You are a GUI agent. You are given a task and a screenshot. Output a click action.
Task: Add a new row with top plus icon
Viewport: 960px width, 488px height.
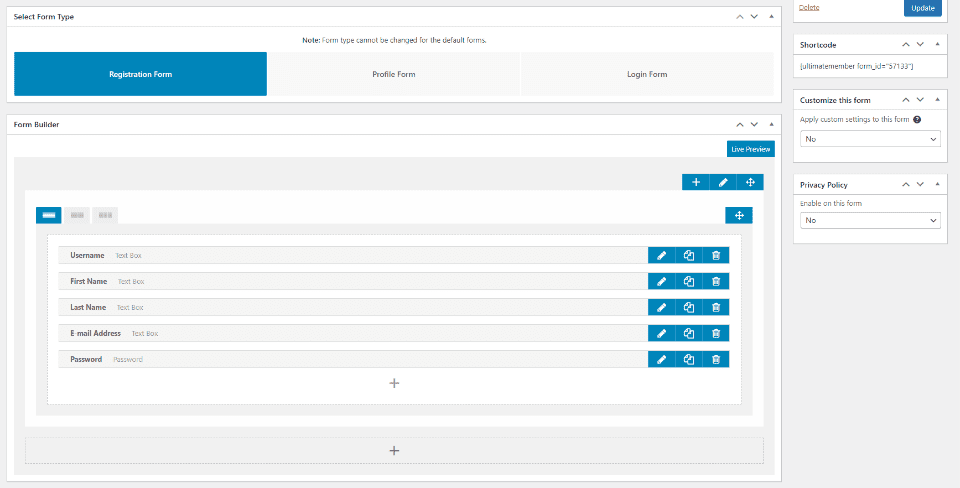[x=696, y=182]
